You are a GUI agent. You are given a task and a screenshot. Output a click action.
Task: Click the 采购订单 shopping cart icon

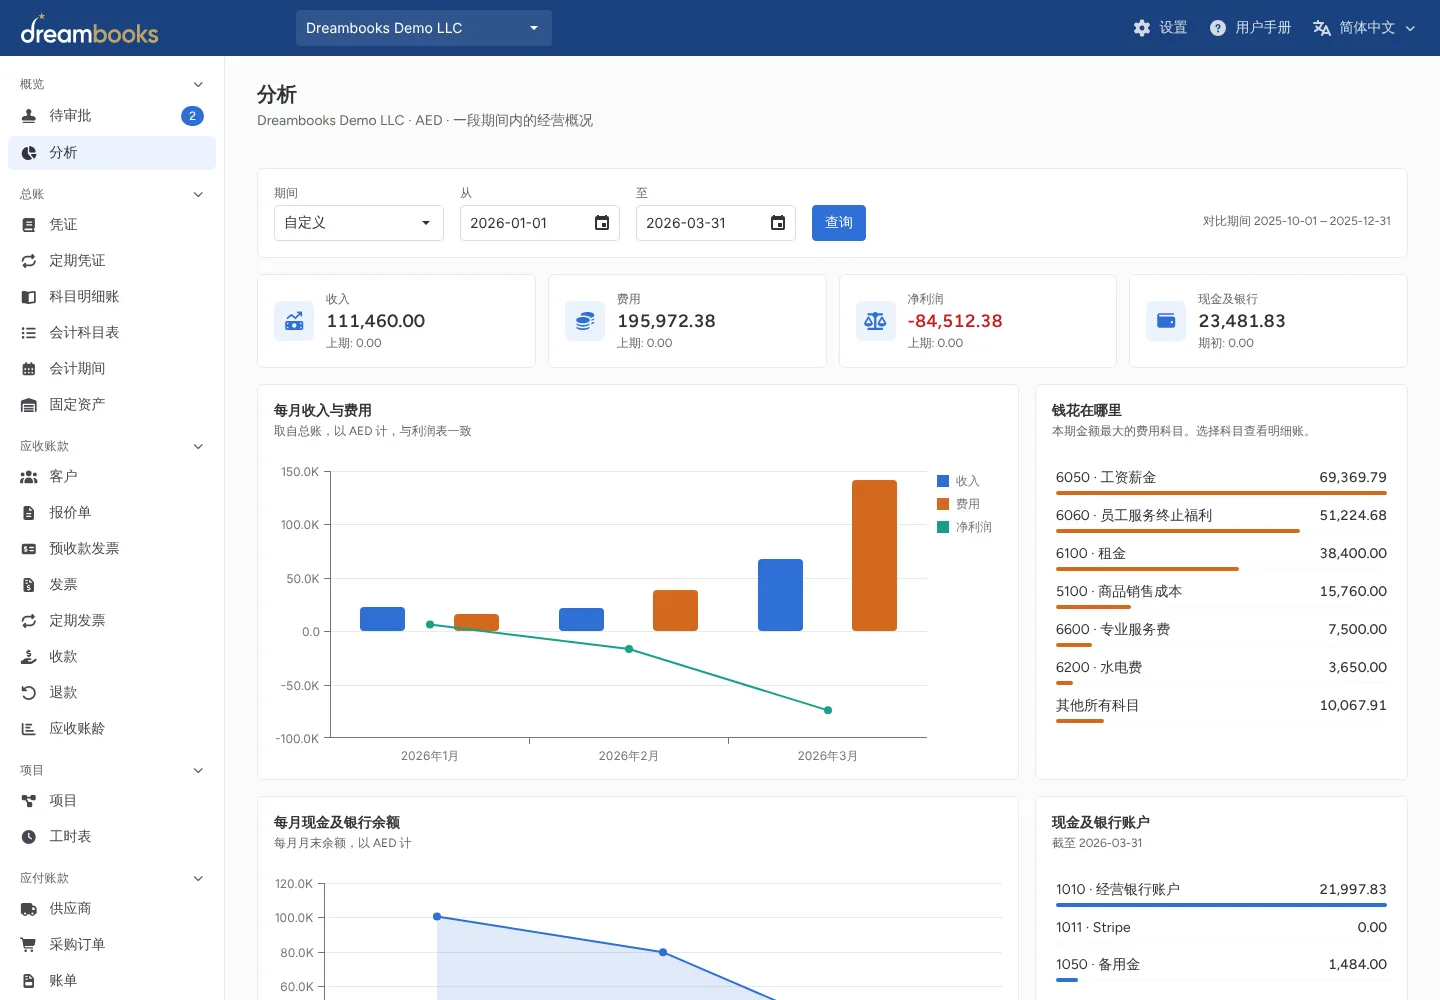pyautogui.click(x=29, y=945)
